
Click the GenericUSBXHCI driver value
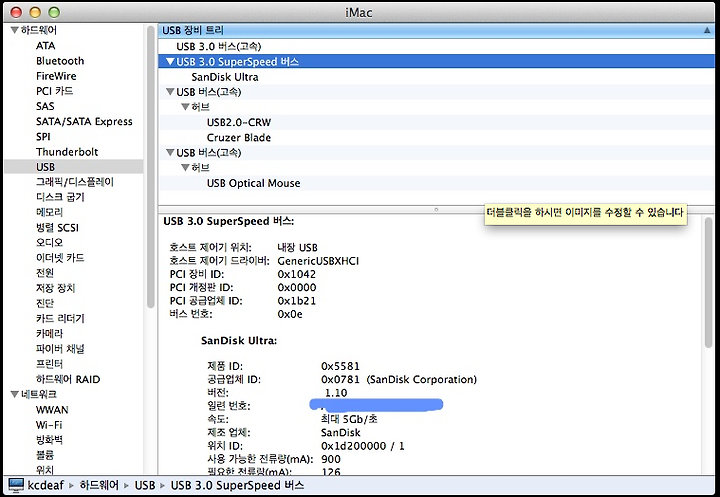318,261
